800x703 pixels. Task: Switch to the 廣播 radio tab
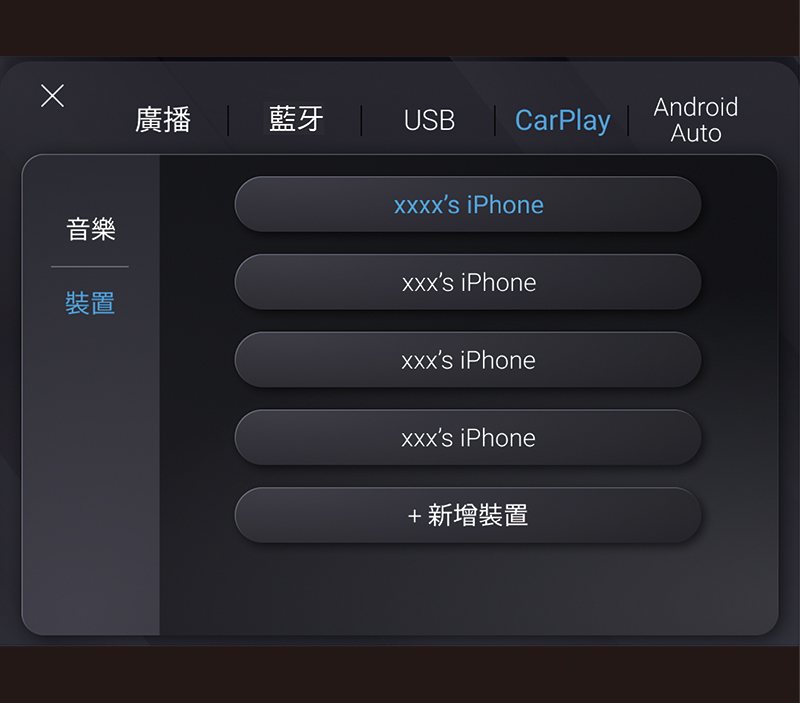pos(163,120)
